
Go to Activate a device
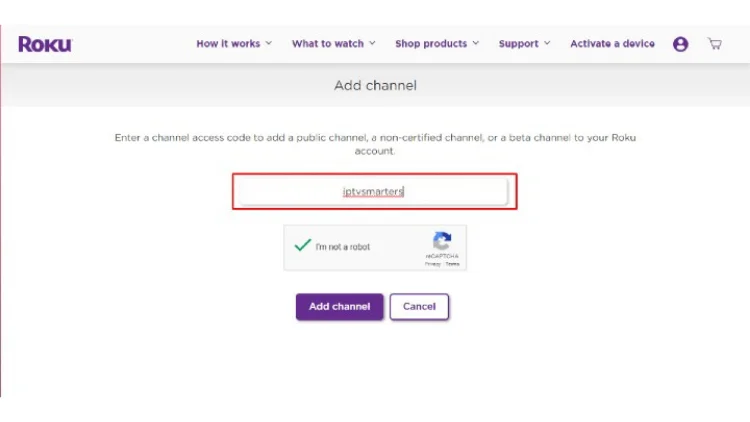[612, 44]
